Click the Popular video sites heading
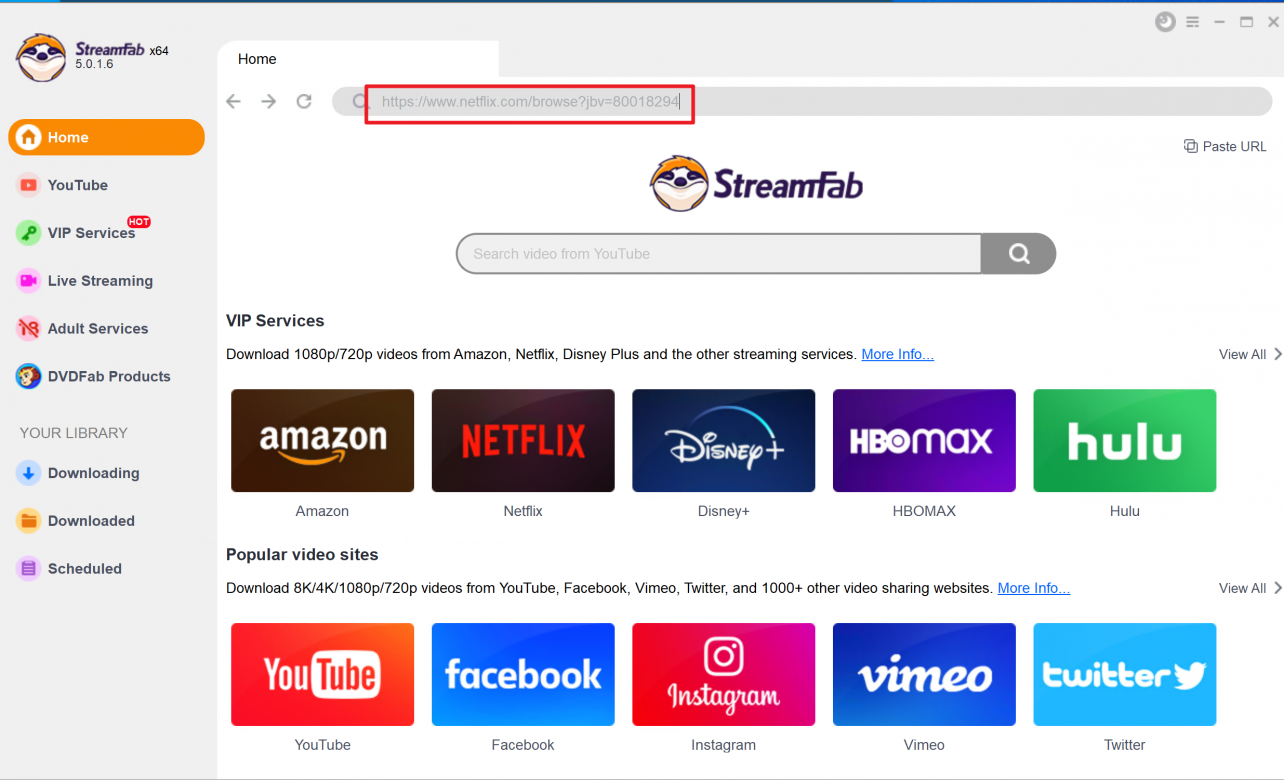 tap(302, 555)
